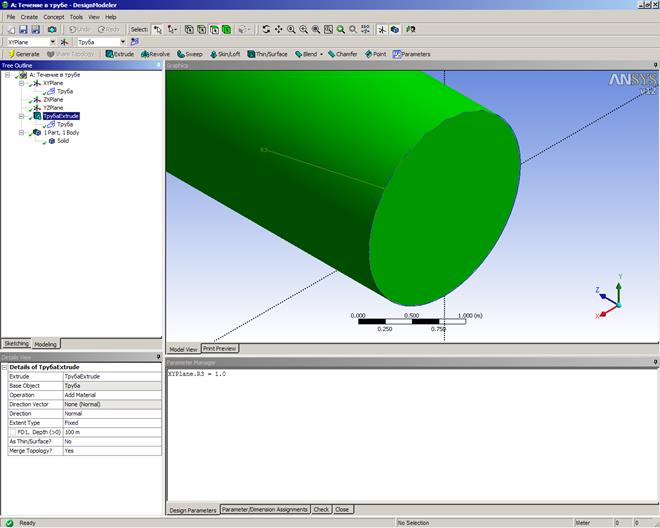Select the ZXPlane item in the tree

tap(52, 99)
